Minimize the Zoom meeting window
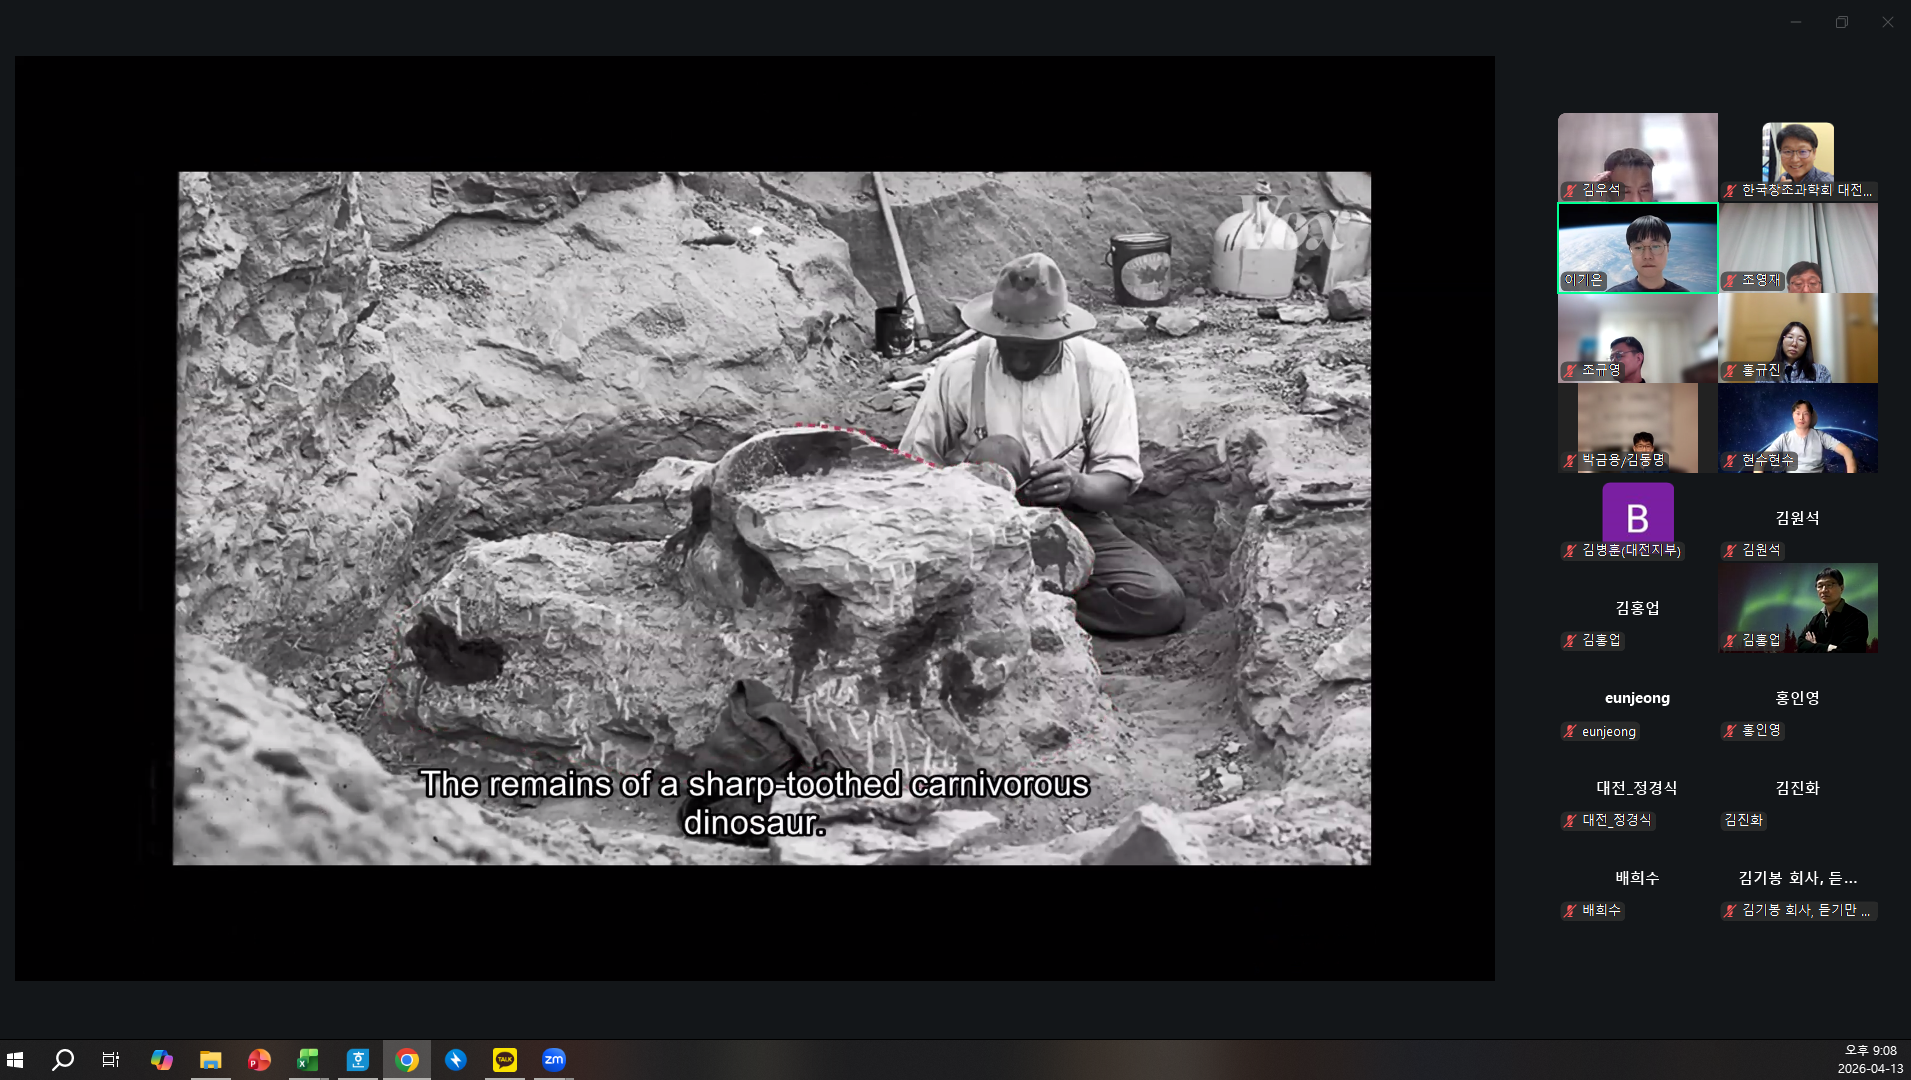 pyautogui.click(x=1796, y=22)
